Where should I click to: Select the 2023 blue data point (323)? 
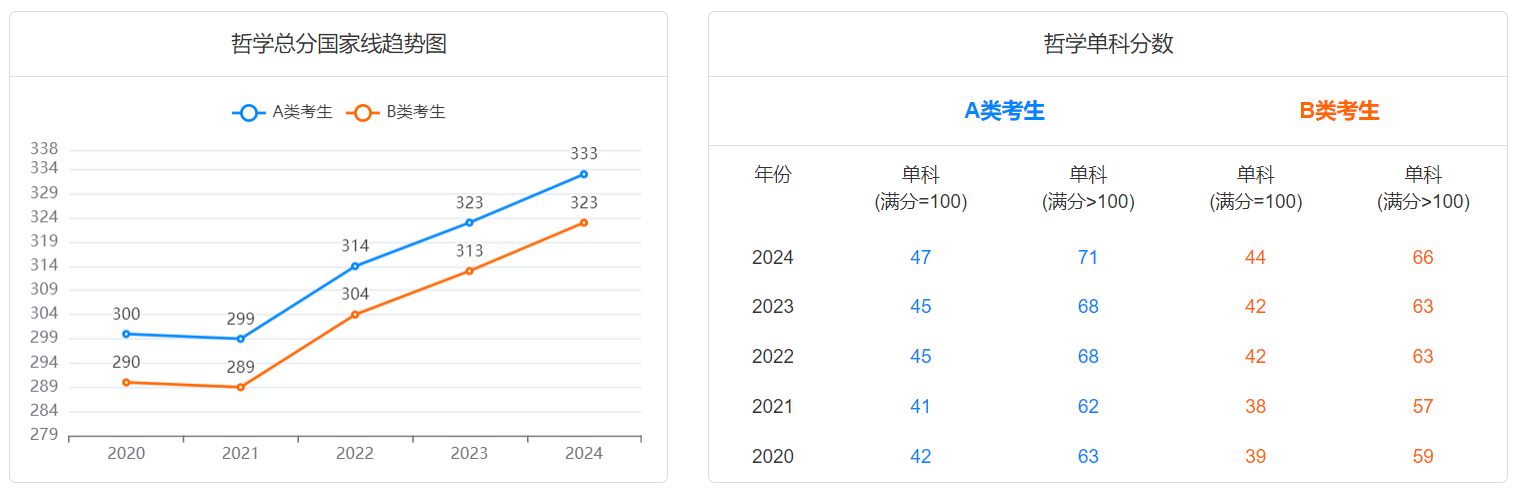[469, 222]
